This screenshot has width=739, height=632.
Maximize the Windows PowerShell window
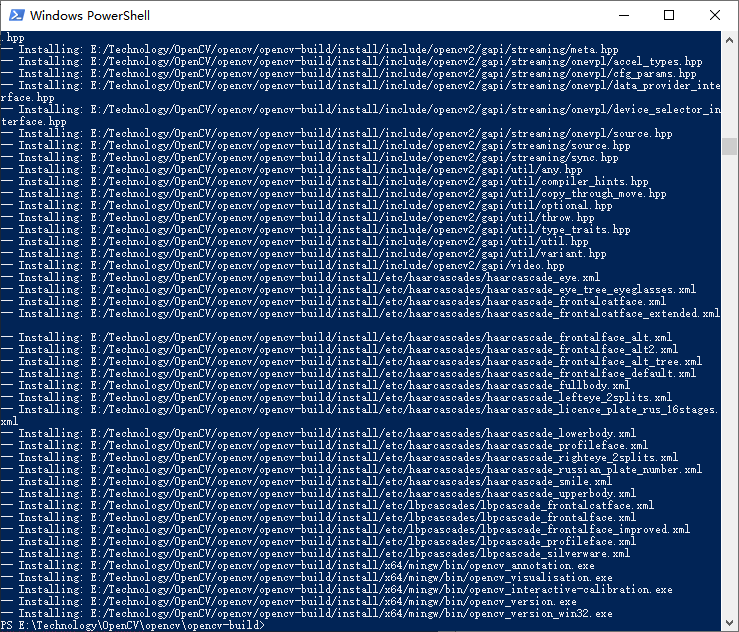tap(669, 16)
